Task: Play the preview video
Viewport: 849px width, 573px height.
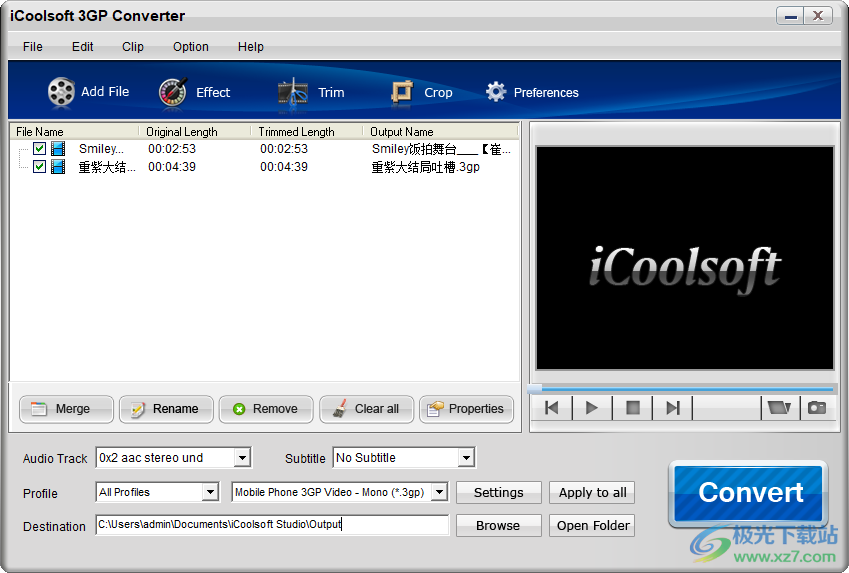Action: (592, 408)
